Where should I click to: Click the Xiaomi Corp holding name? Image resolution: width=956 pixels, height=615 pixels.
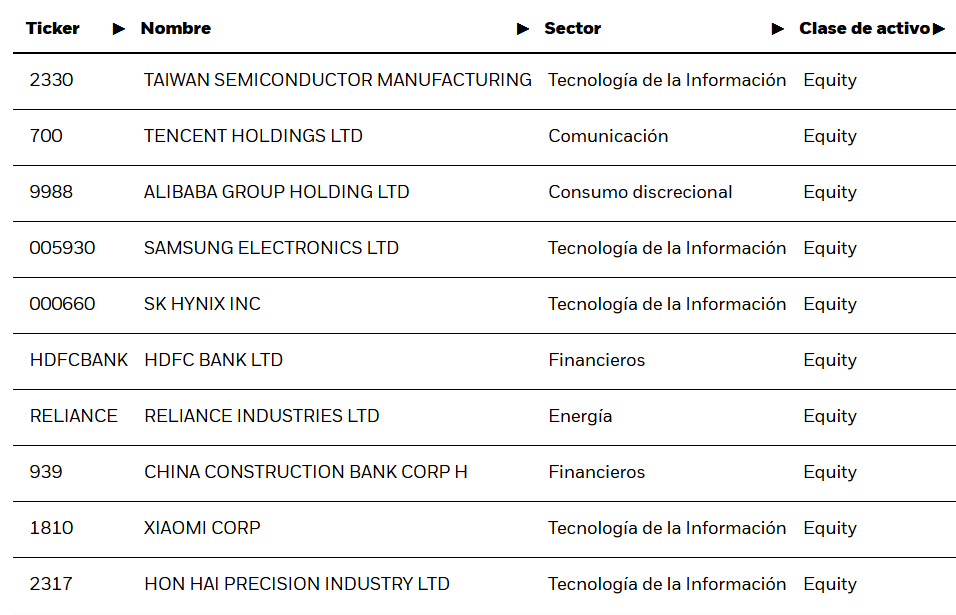[x=202, y=528]
